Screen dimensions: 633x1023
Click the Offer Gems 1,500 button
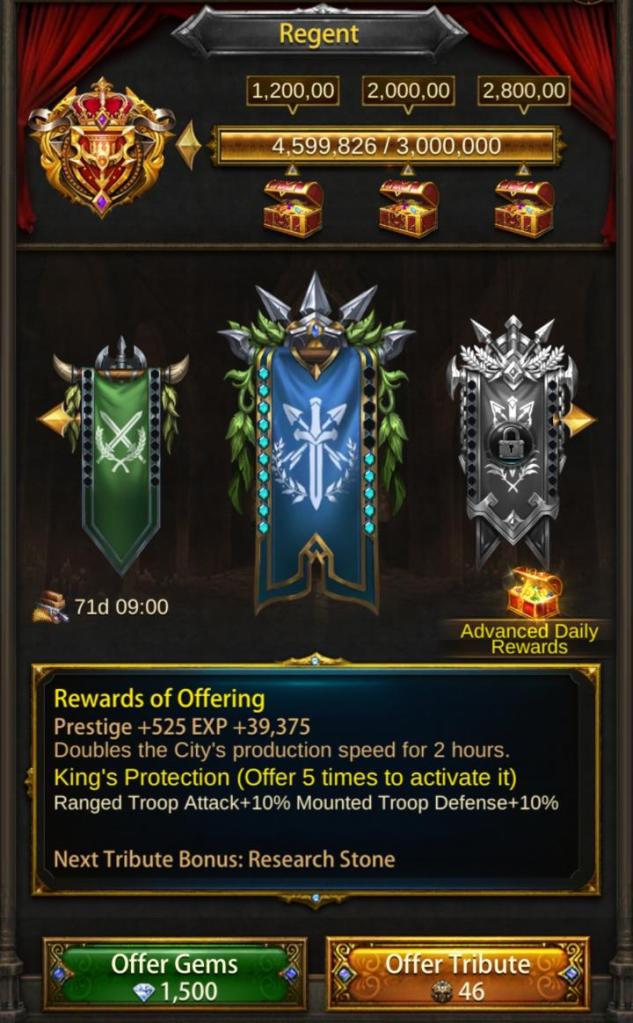(x=175, y=976)
